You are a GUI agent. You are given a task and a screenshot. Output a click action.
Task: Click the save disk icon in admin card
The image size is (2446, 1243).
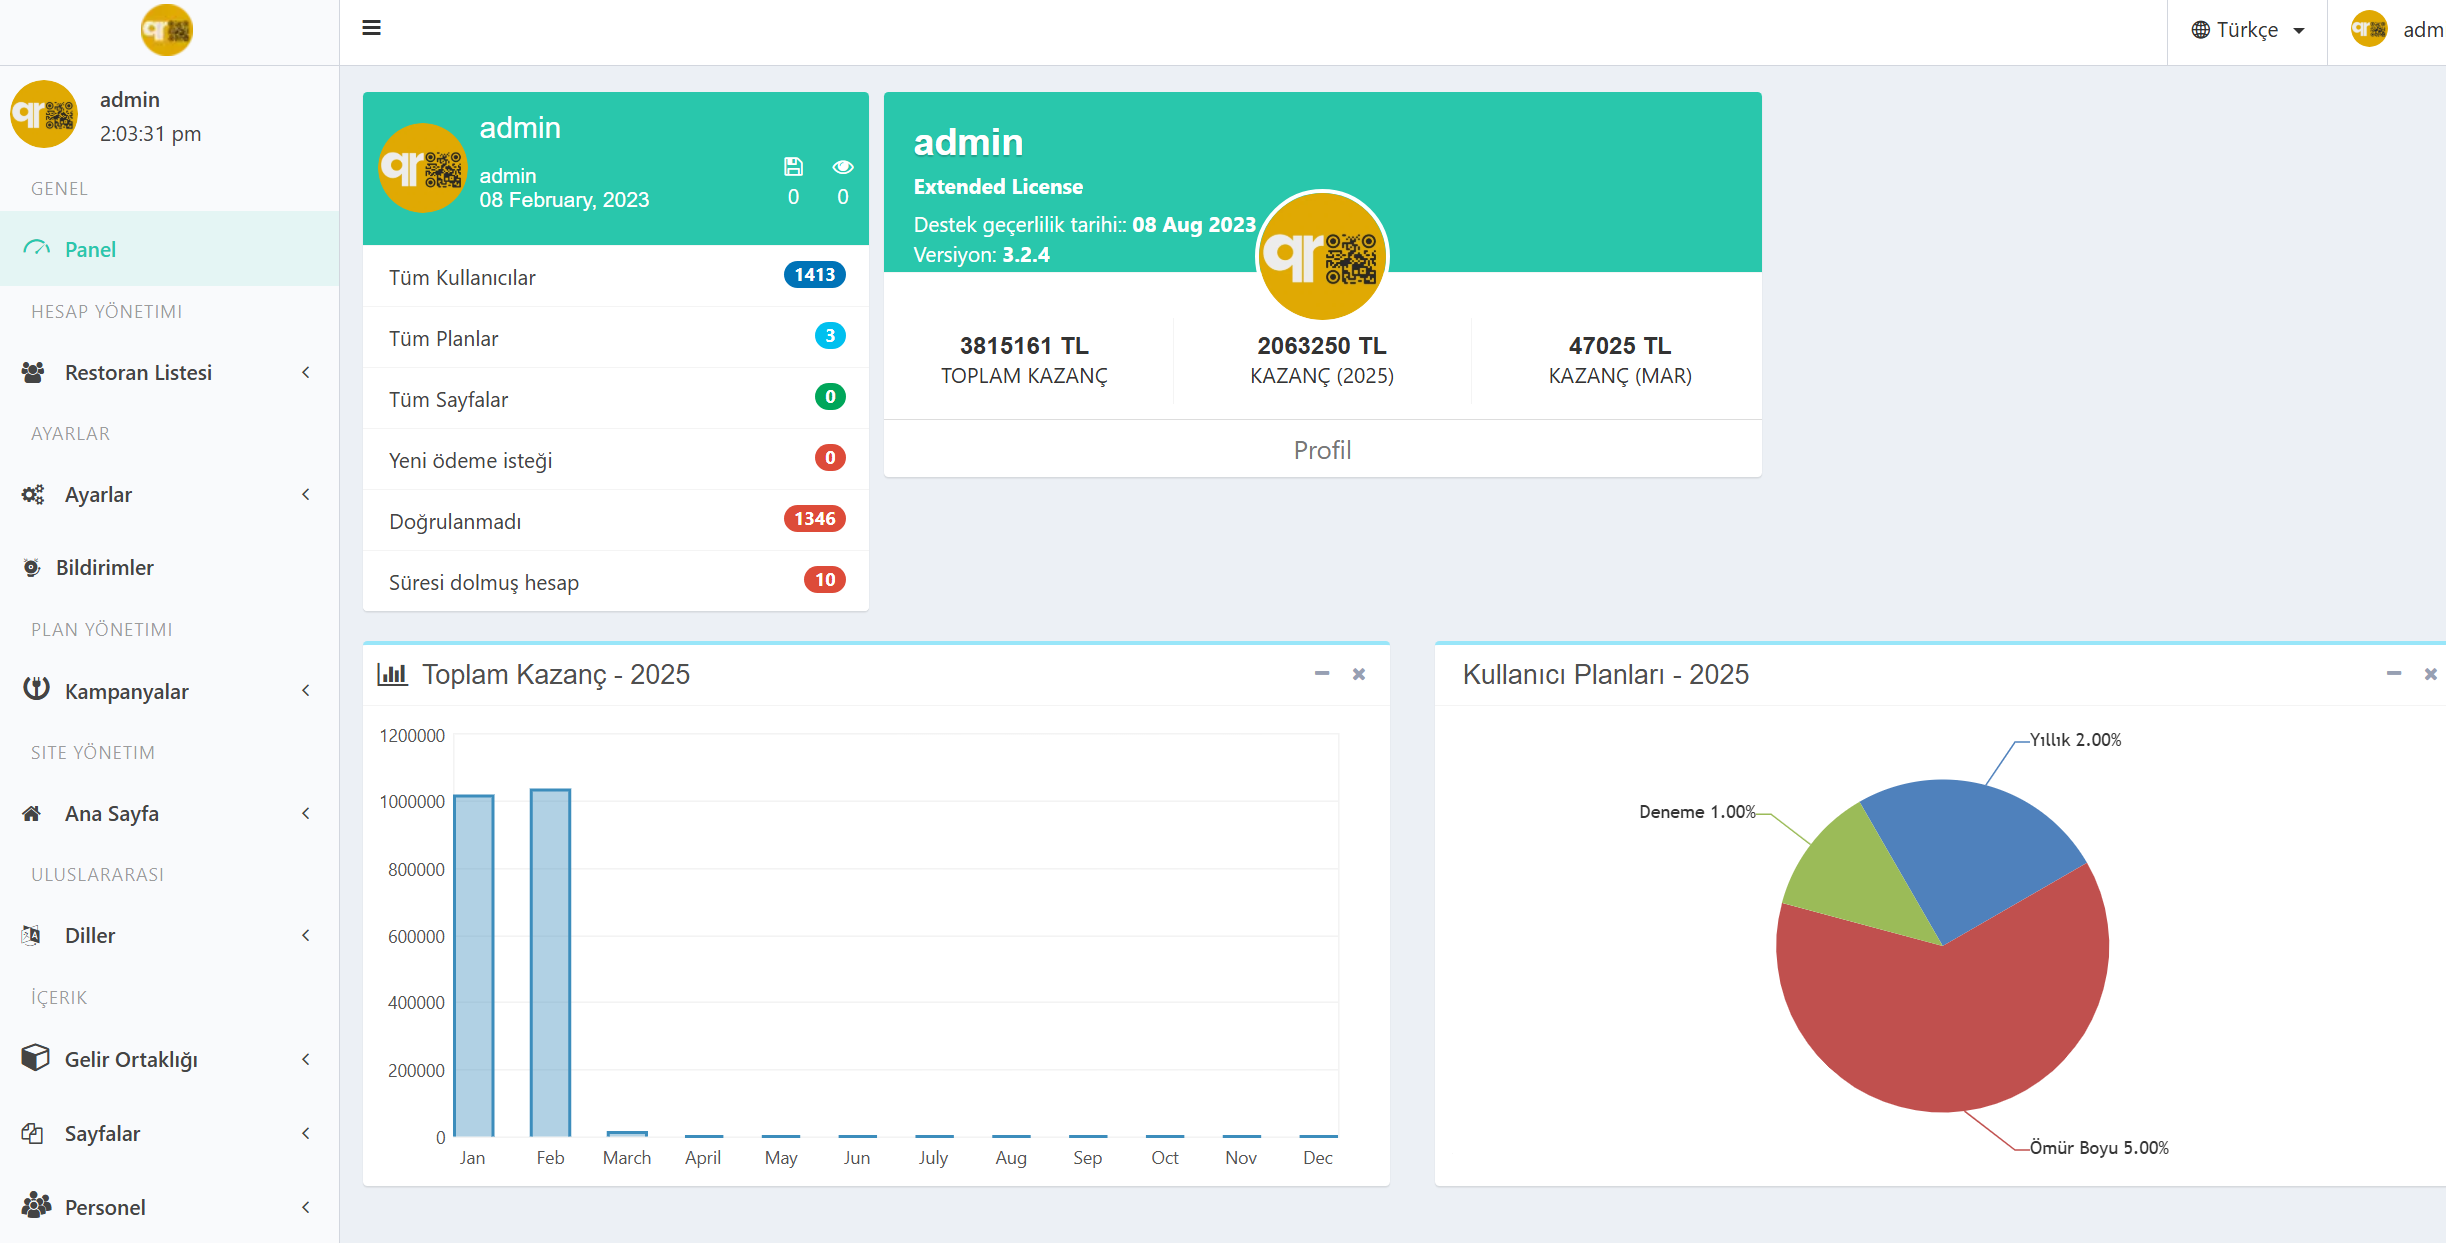(x=793, y=166)
